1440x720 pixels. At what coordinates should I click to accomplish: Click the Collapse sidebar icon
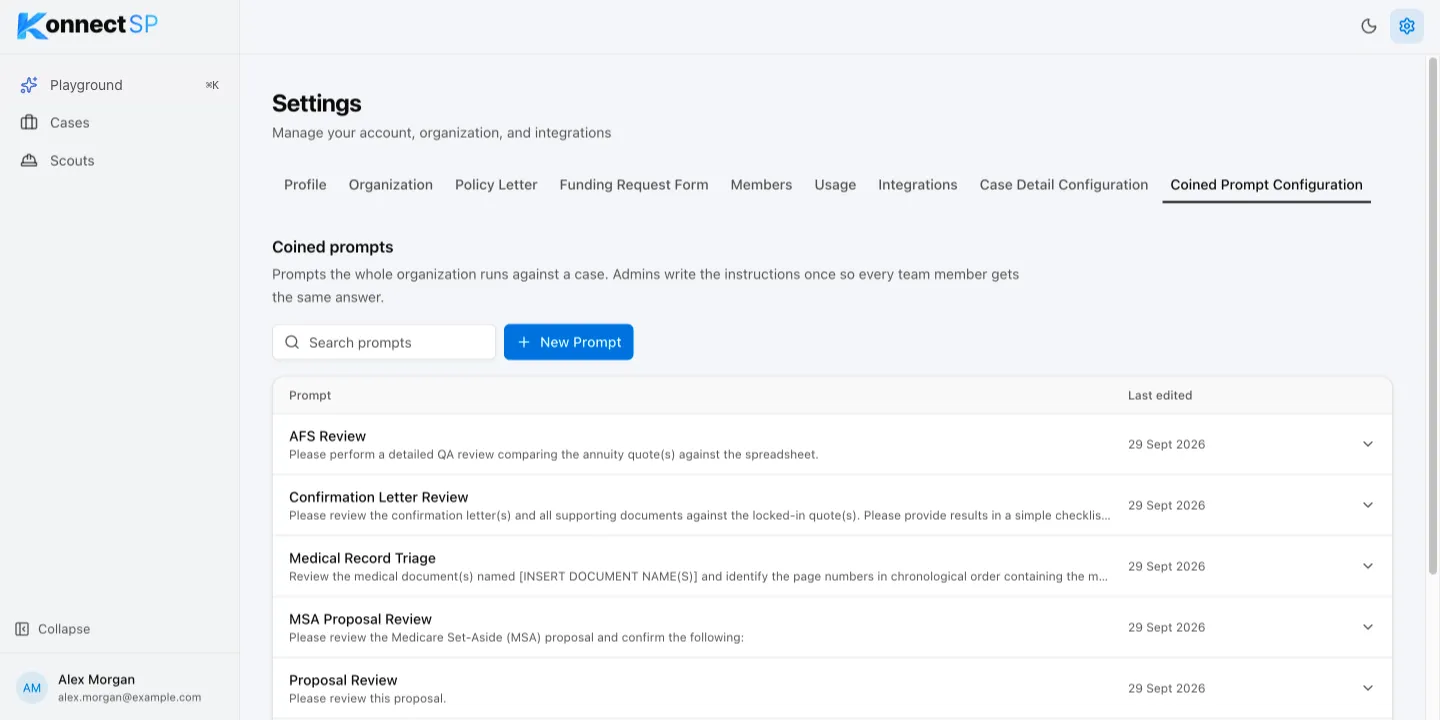[22, 629]
